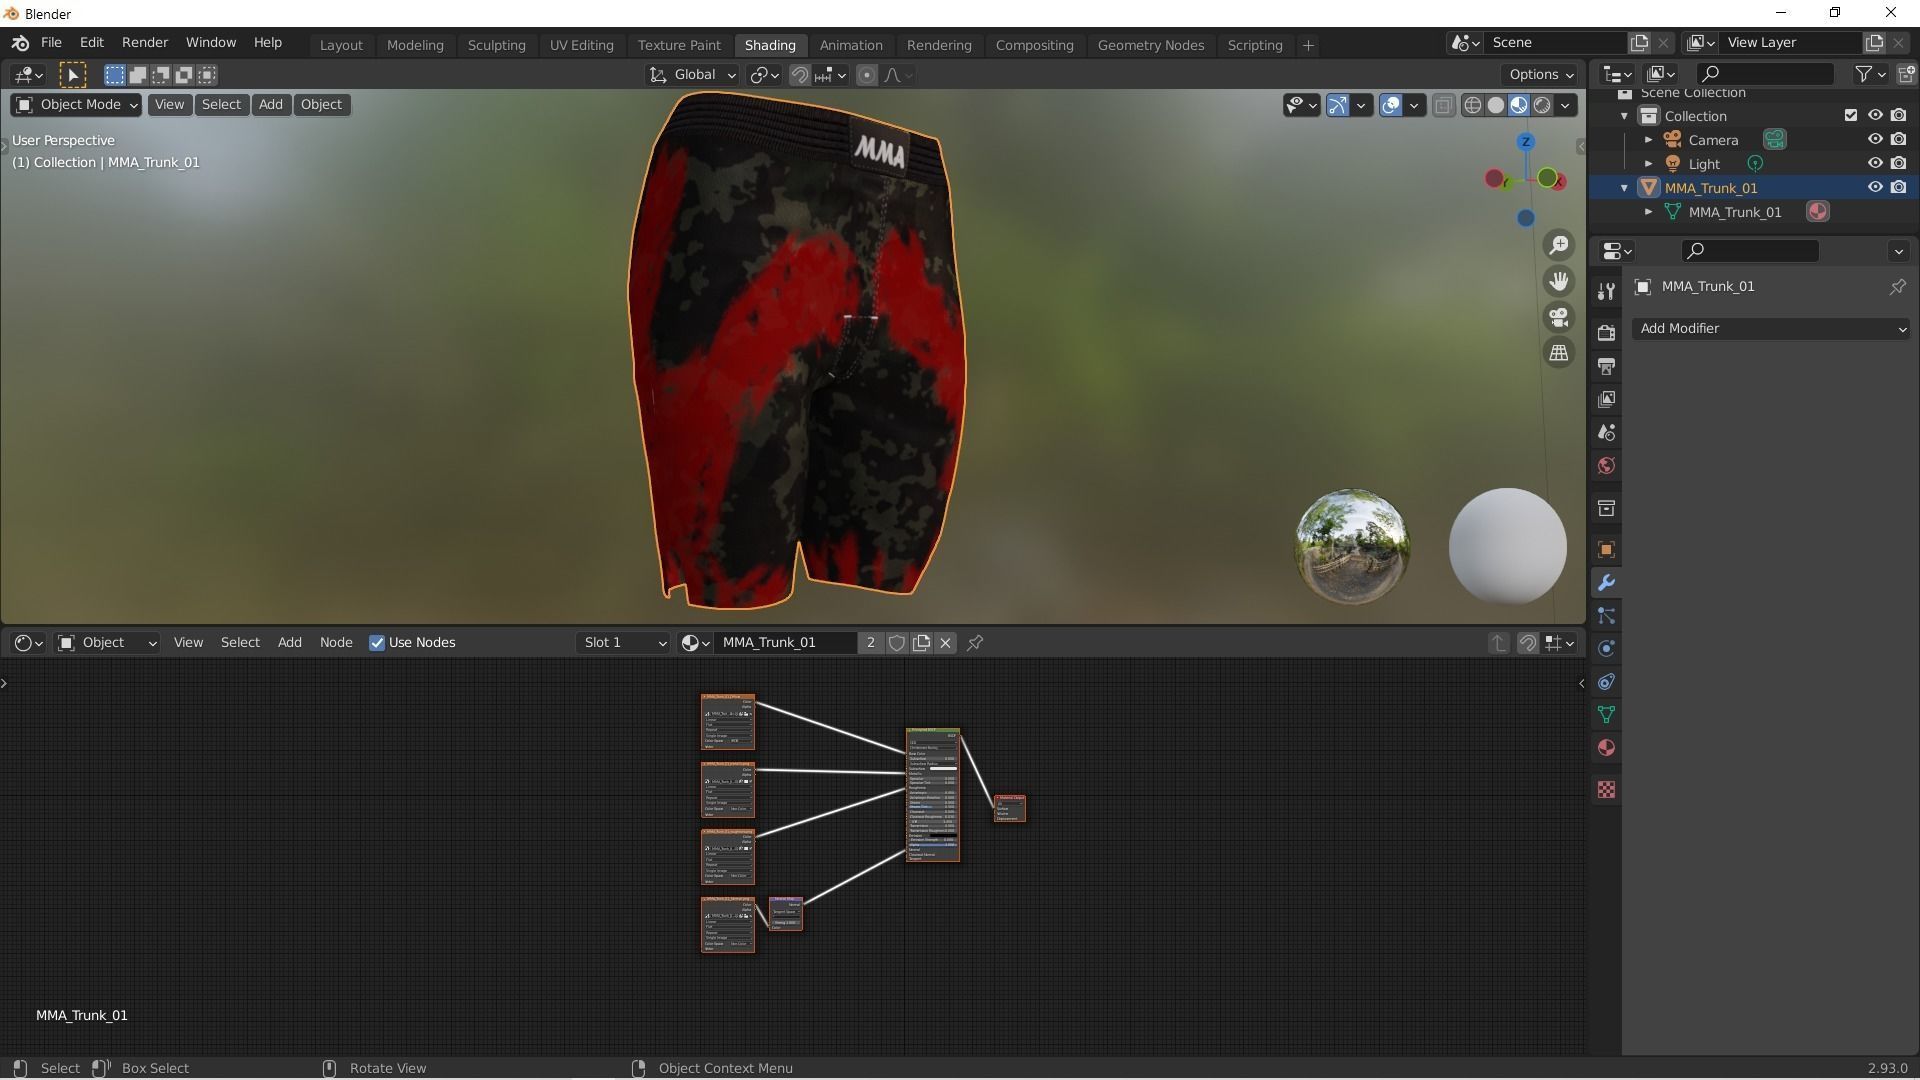Open the Add Modifier dropdown
This screenshot has height=1080, width=1920.
pos(1770,329)
